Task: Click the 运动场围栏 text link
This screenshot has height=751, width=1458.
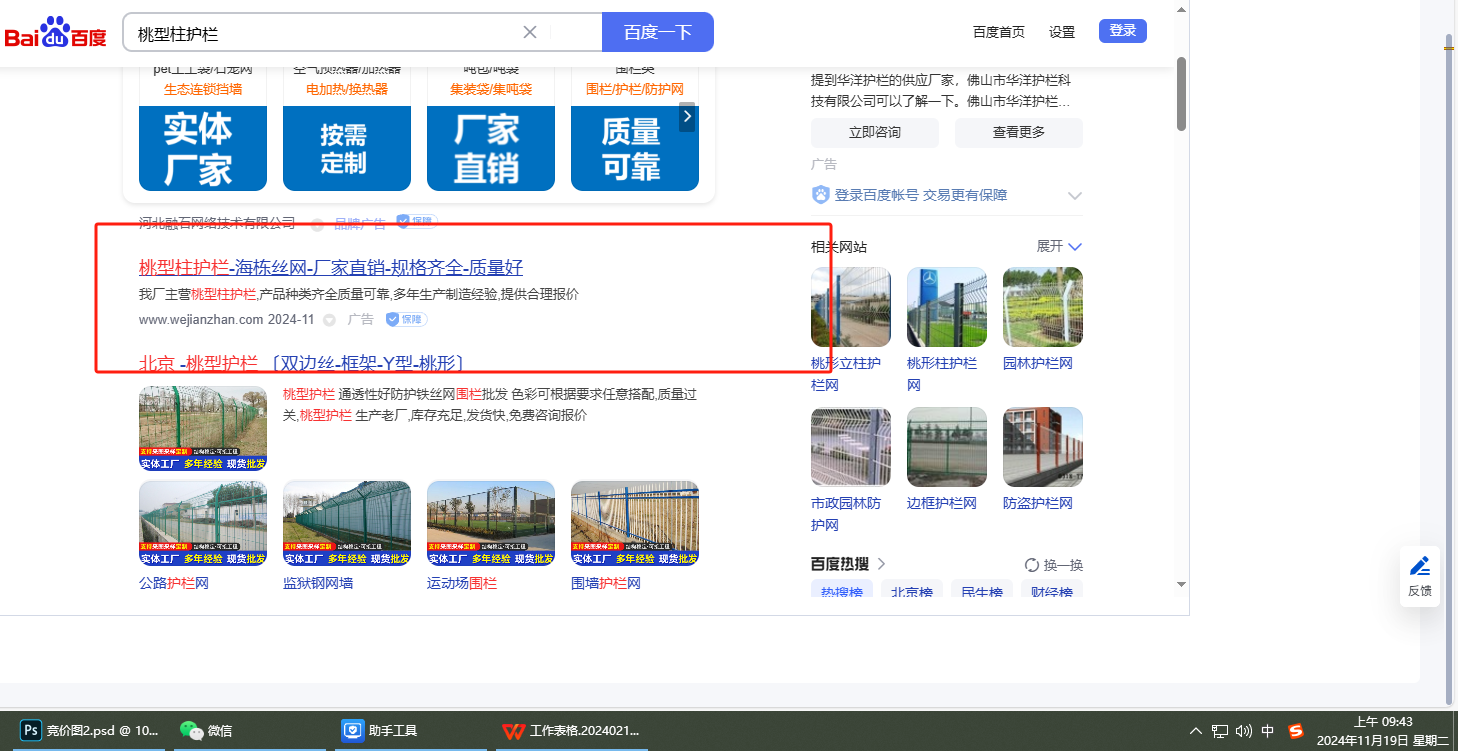Action: pyautogui.click(x=462, y=583)
